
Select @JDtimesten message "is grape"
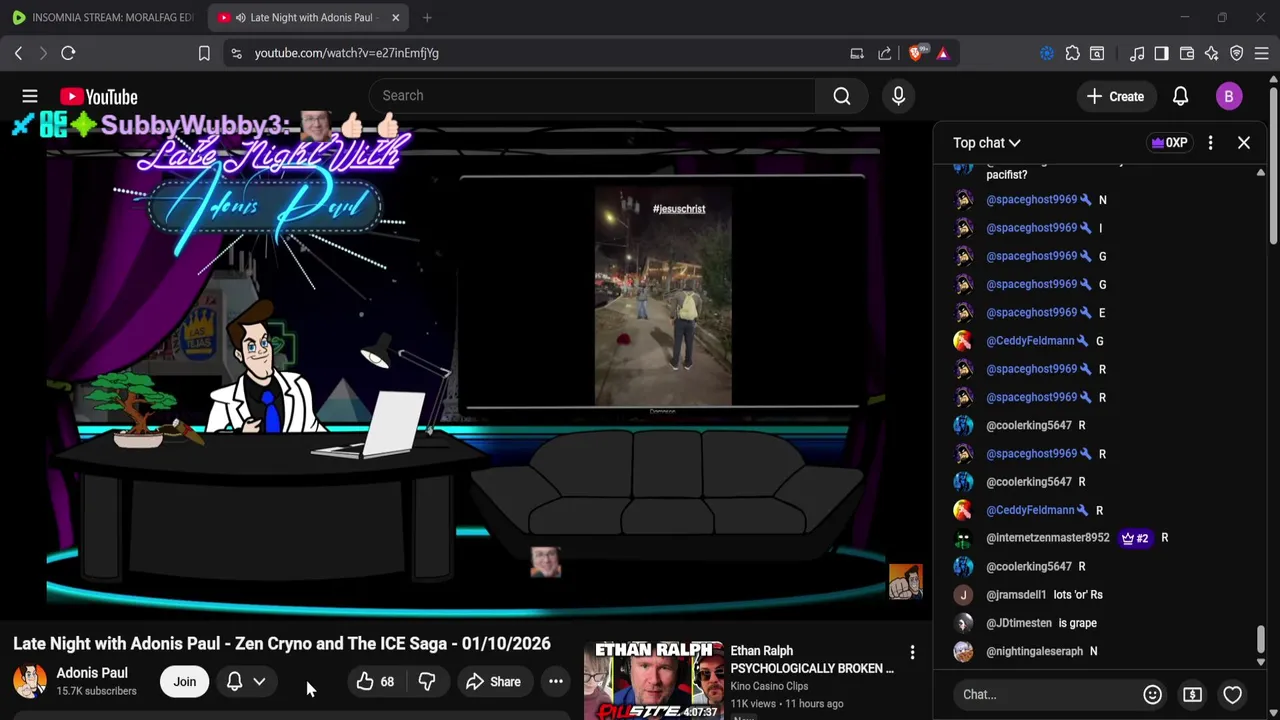coord(1078,623)
